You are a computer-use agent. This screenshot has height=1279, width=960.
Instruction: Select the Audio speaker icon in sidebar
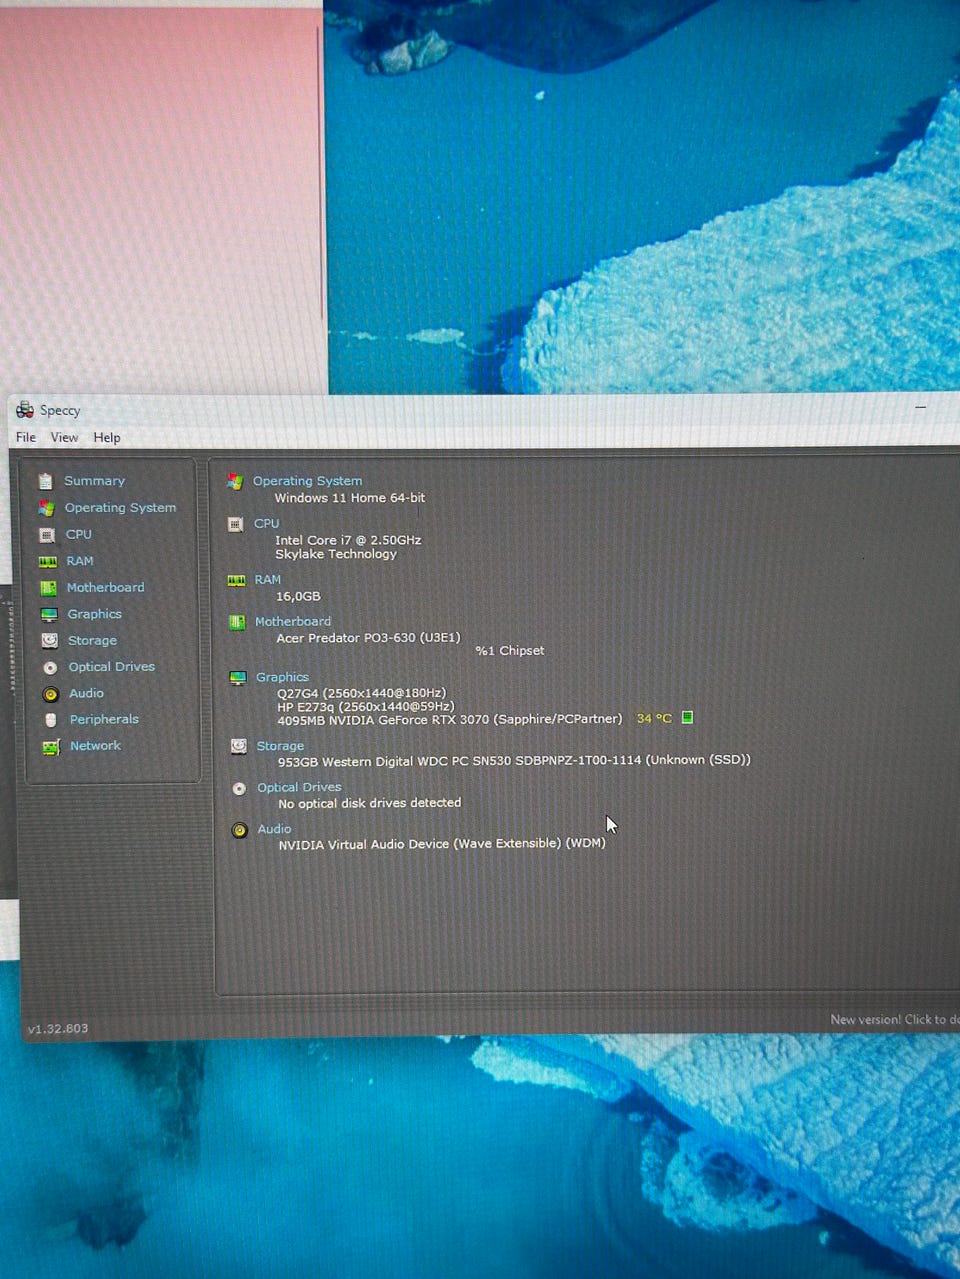click(51, 694)
